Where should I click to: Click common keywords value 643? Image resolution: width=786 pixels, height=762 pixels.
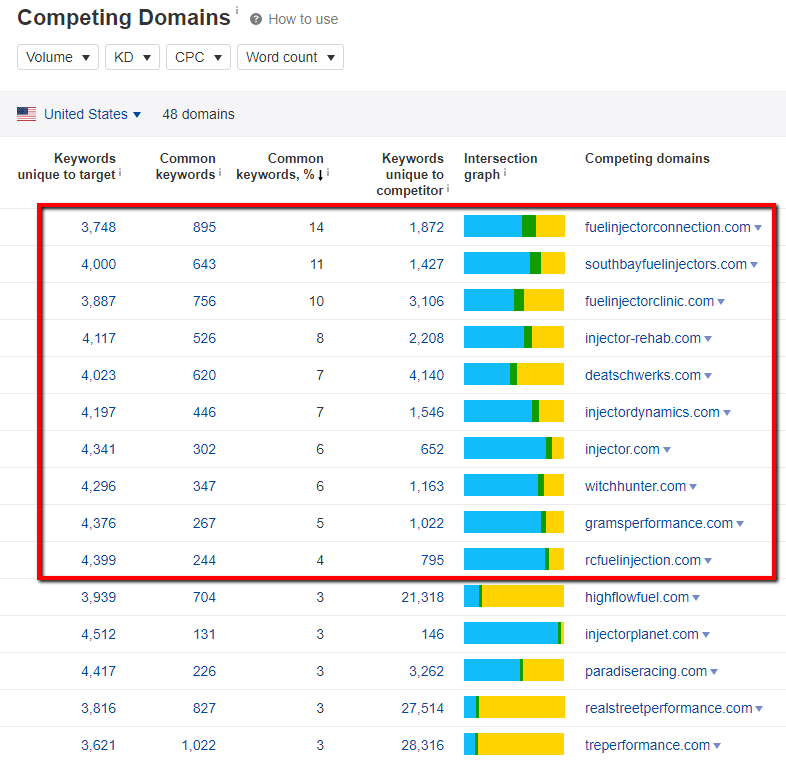click(x=205, y=265)
